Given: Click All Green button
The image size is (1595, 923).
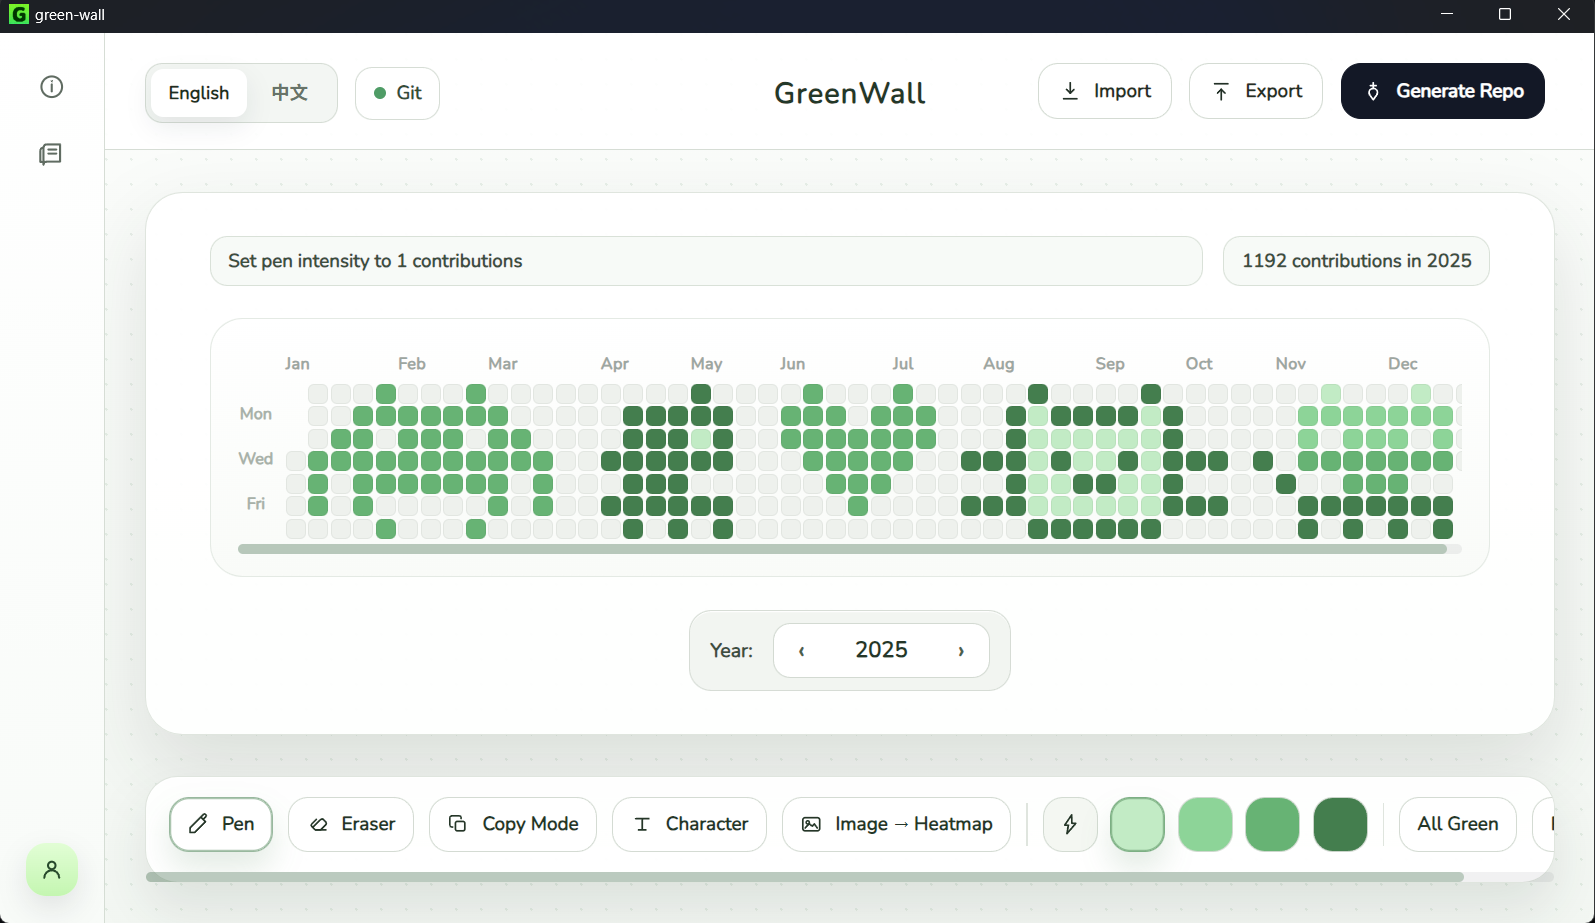Looking at the screenshot, I should (1458, 824).
